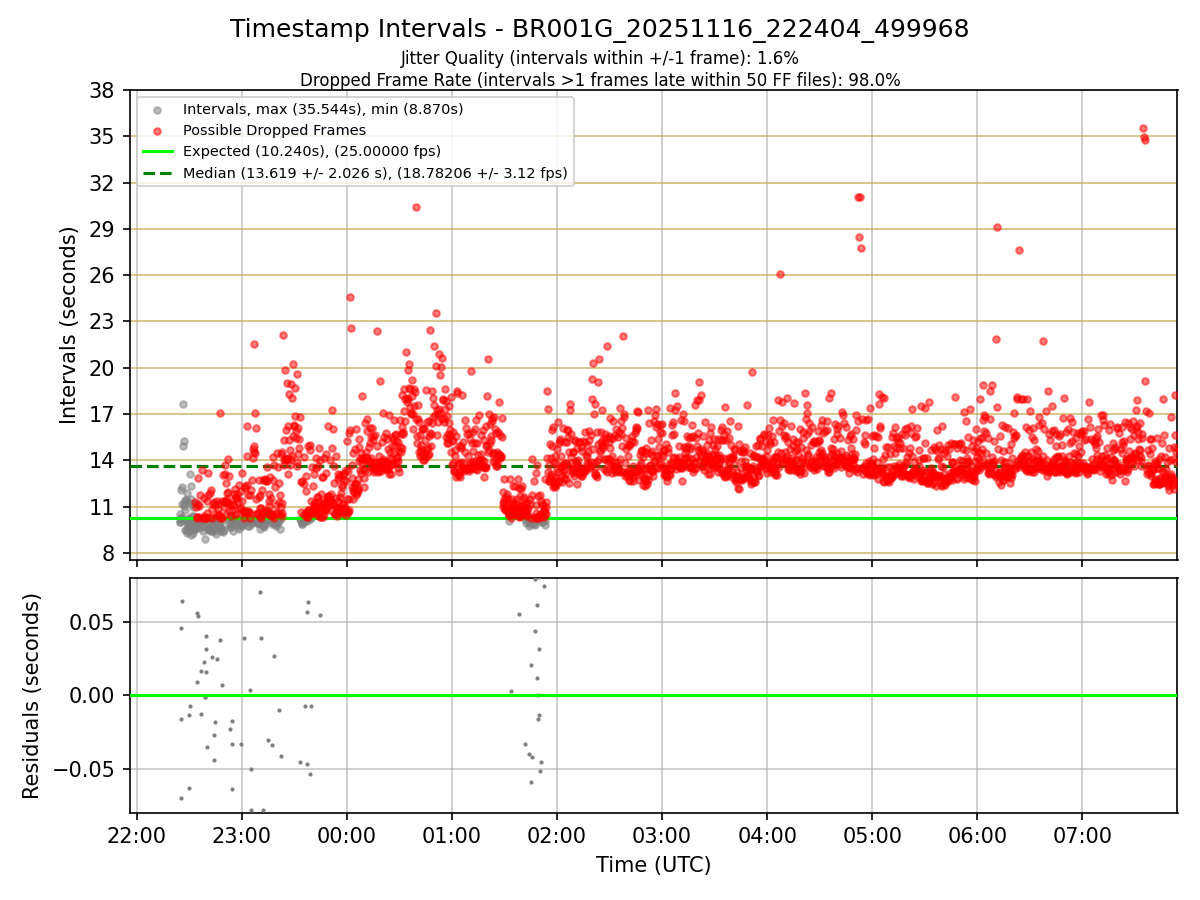This screenshot has width=1200, height=900.
Task: Select legend entry 'Possible Dropped Frames'
Action: pyautogui.click(x=274, y=130)
